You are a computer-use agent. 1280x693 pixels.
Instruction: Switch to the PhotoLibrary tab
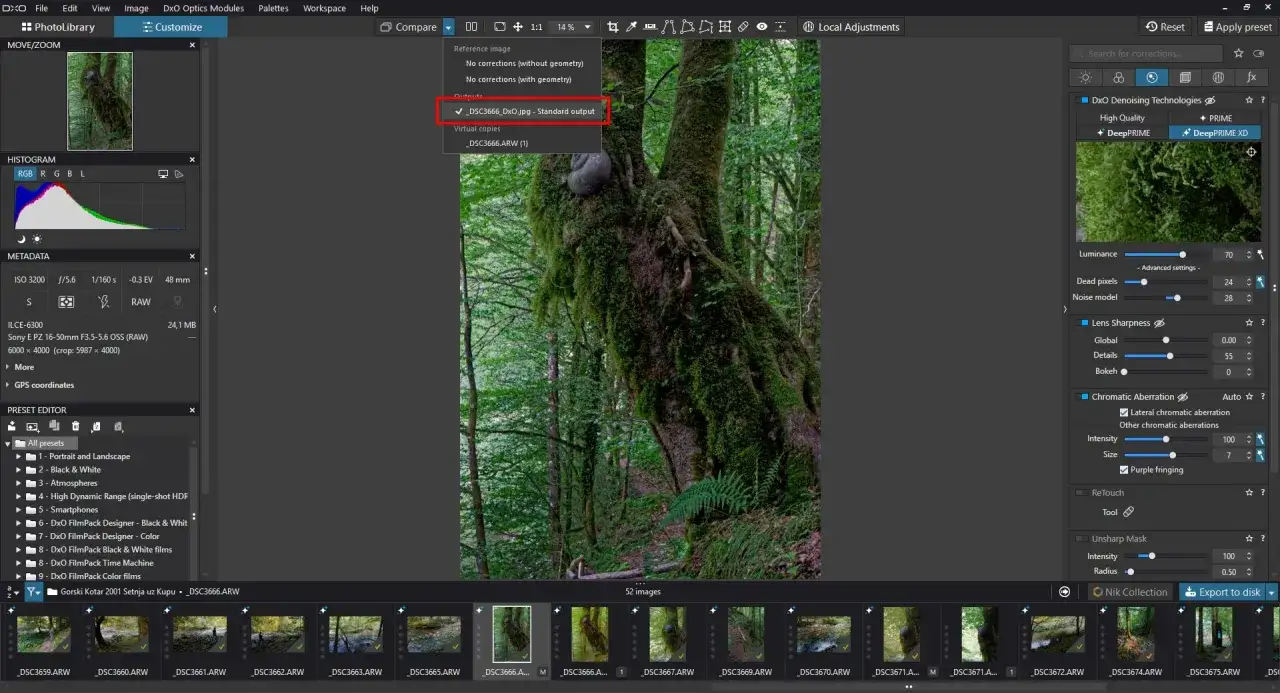click(57, 27)
